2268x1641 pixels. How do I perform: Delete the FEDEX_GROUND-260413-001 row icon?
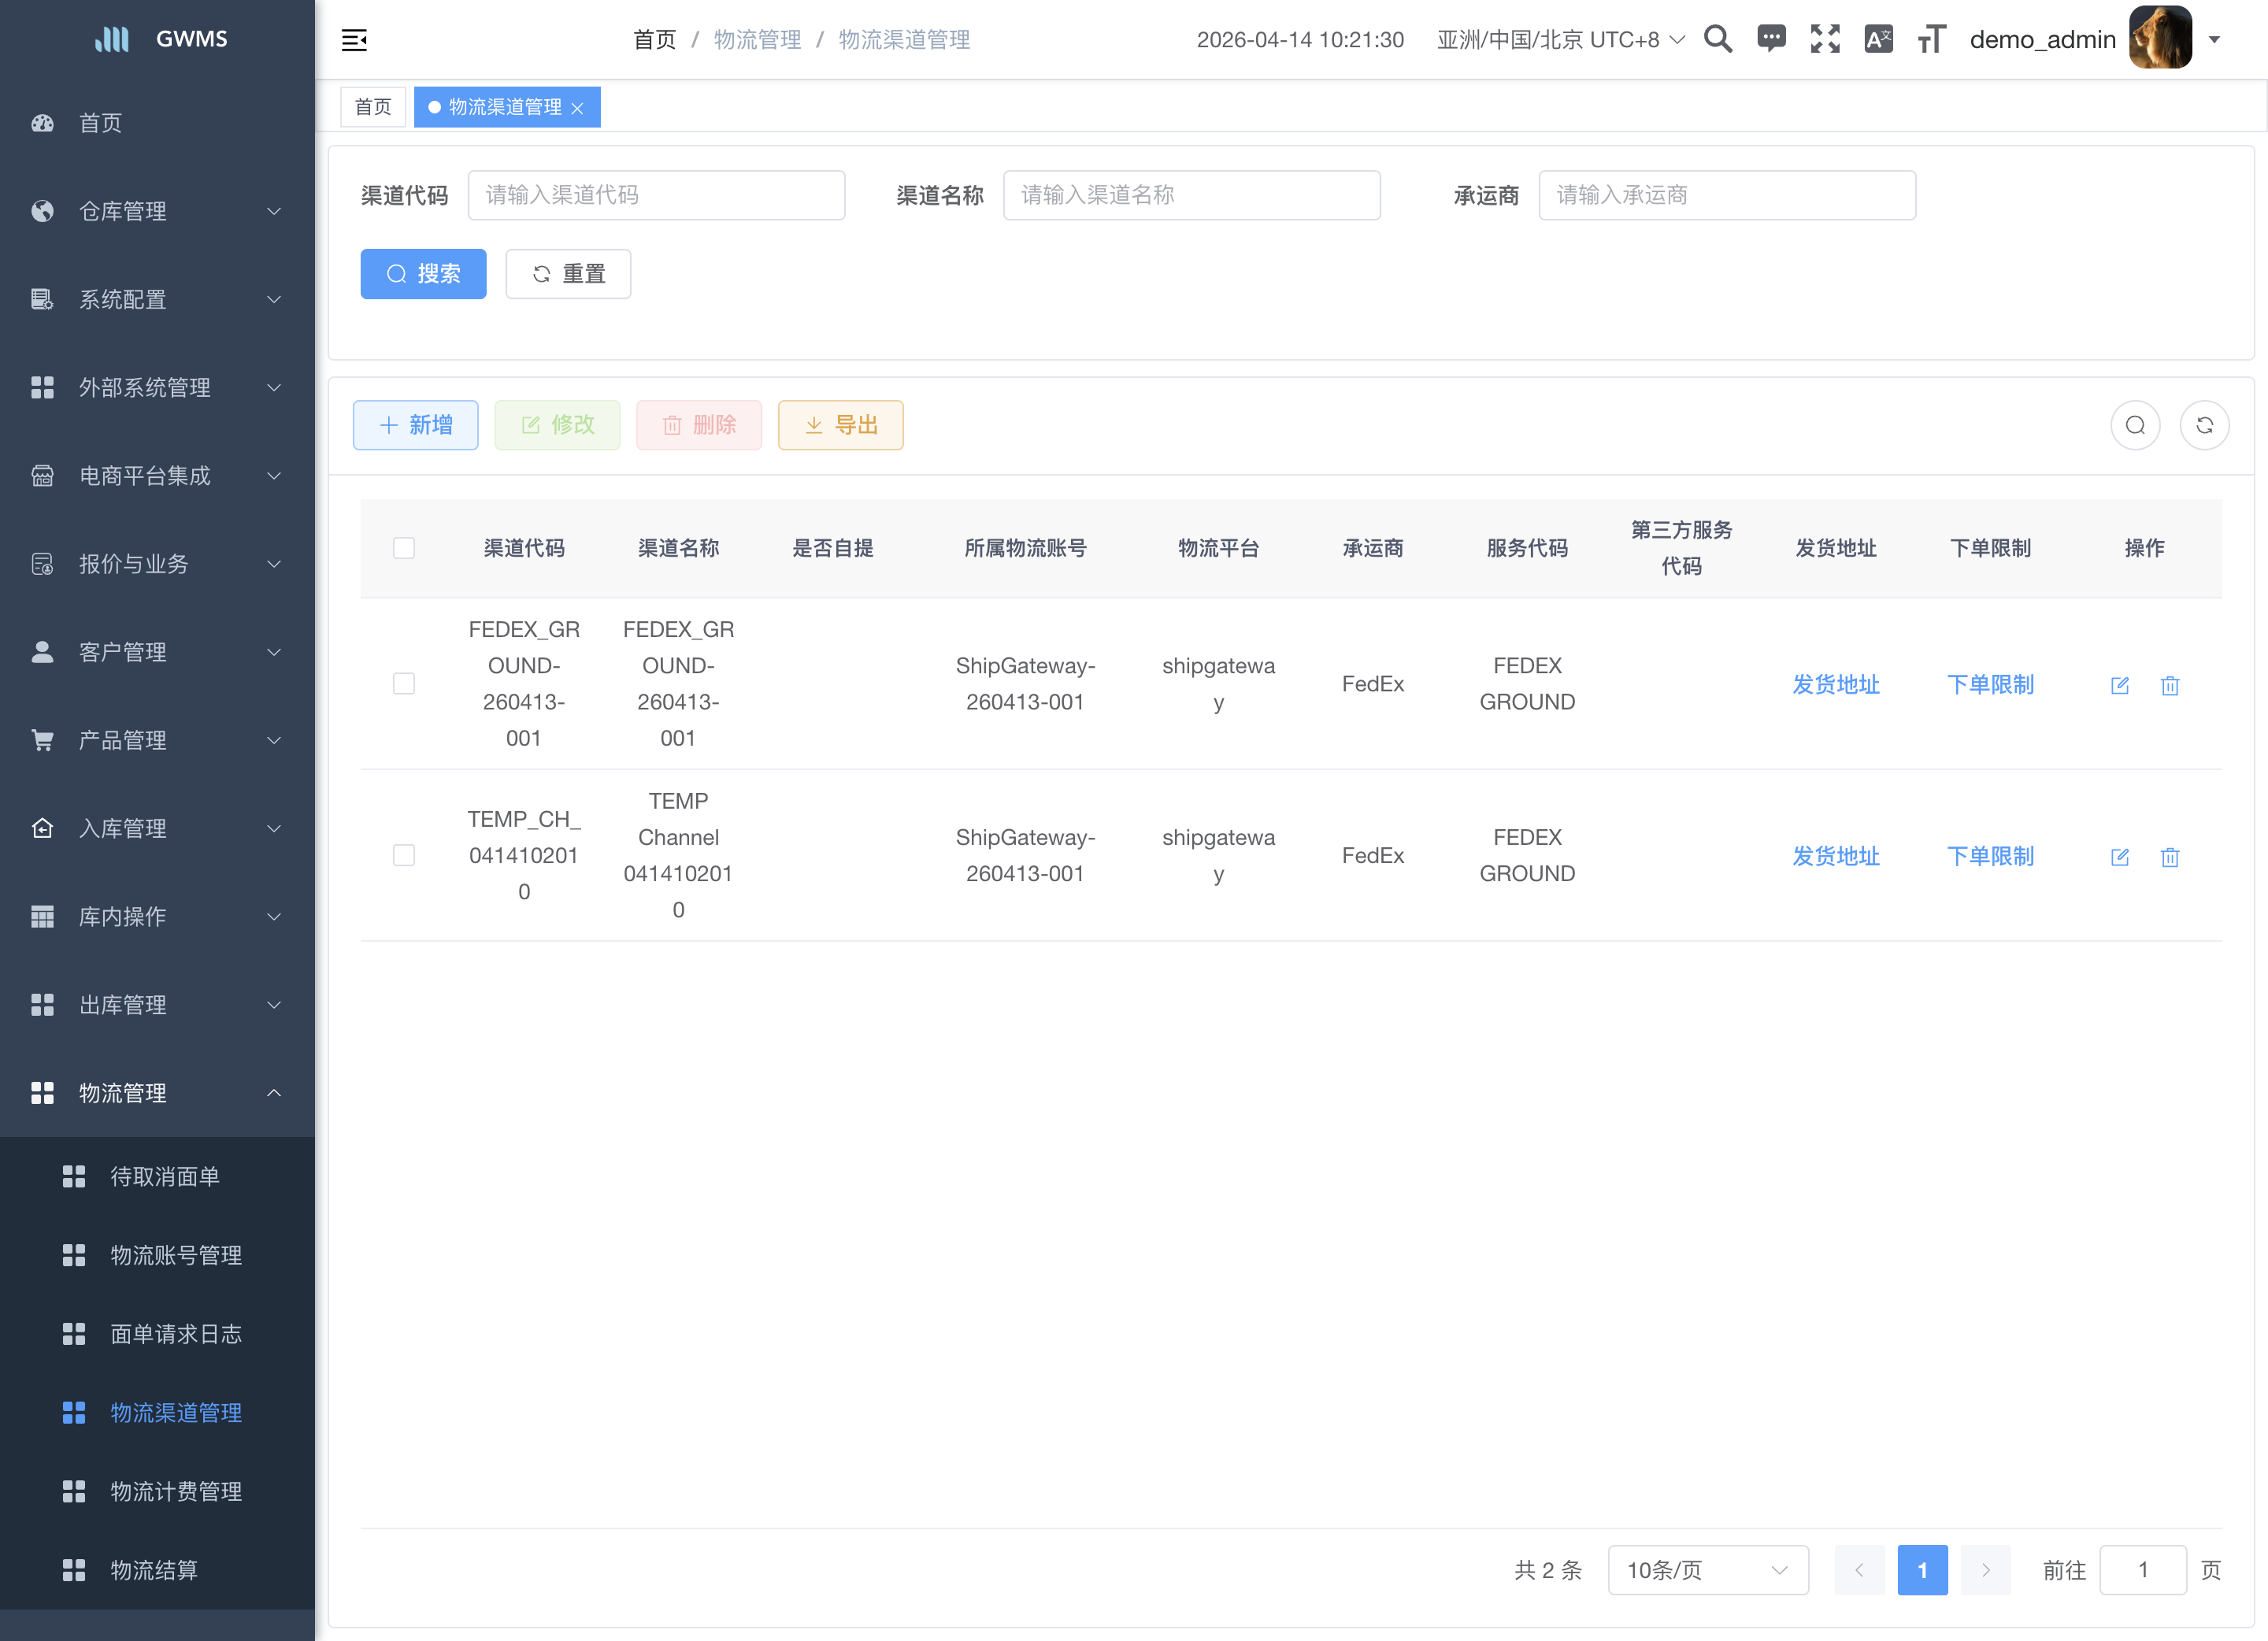coord(2170,685)
